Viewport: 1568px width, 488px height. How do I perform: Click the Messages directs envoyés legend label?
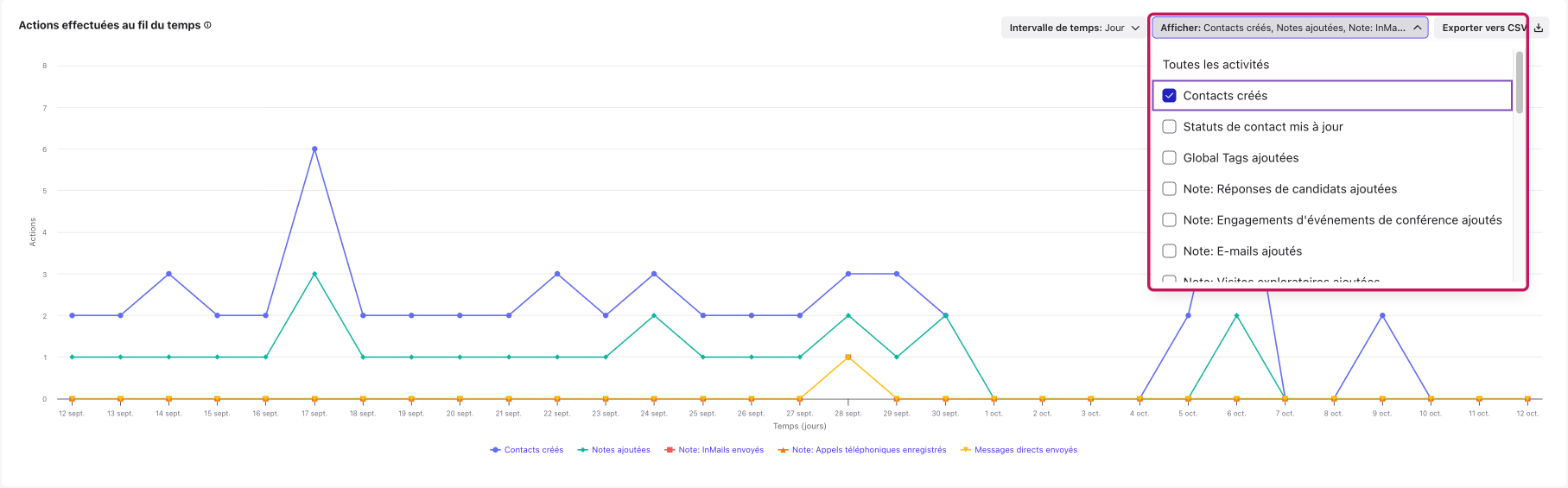(x=1026, y=450)
